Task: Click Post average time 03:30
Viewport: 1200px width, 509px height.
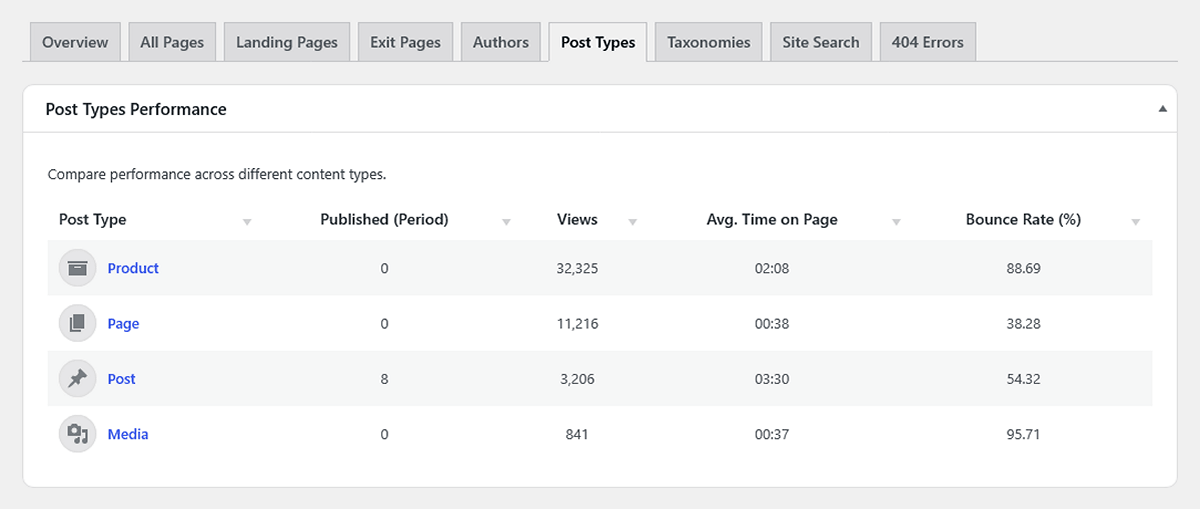Action: tap(772, 379)
